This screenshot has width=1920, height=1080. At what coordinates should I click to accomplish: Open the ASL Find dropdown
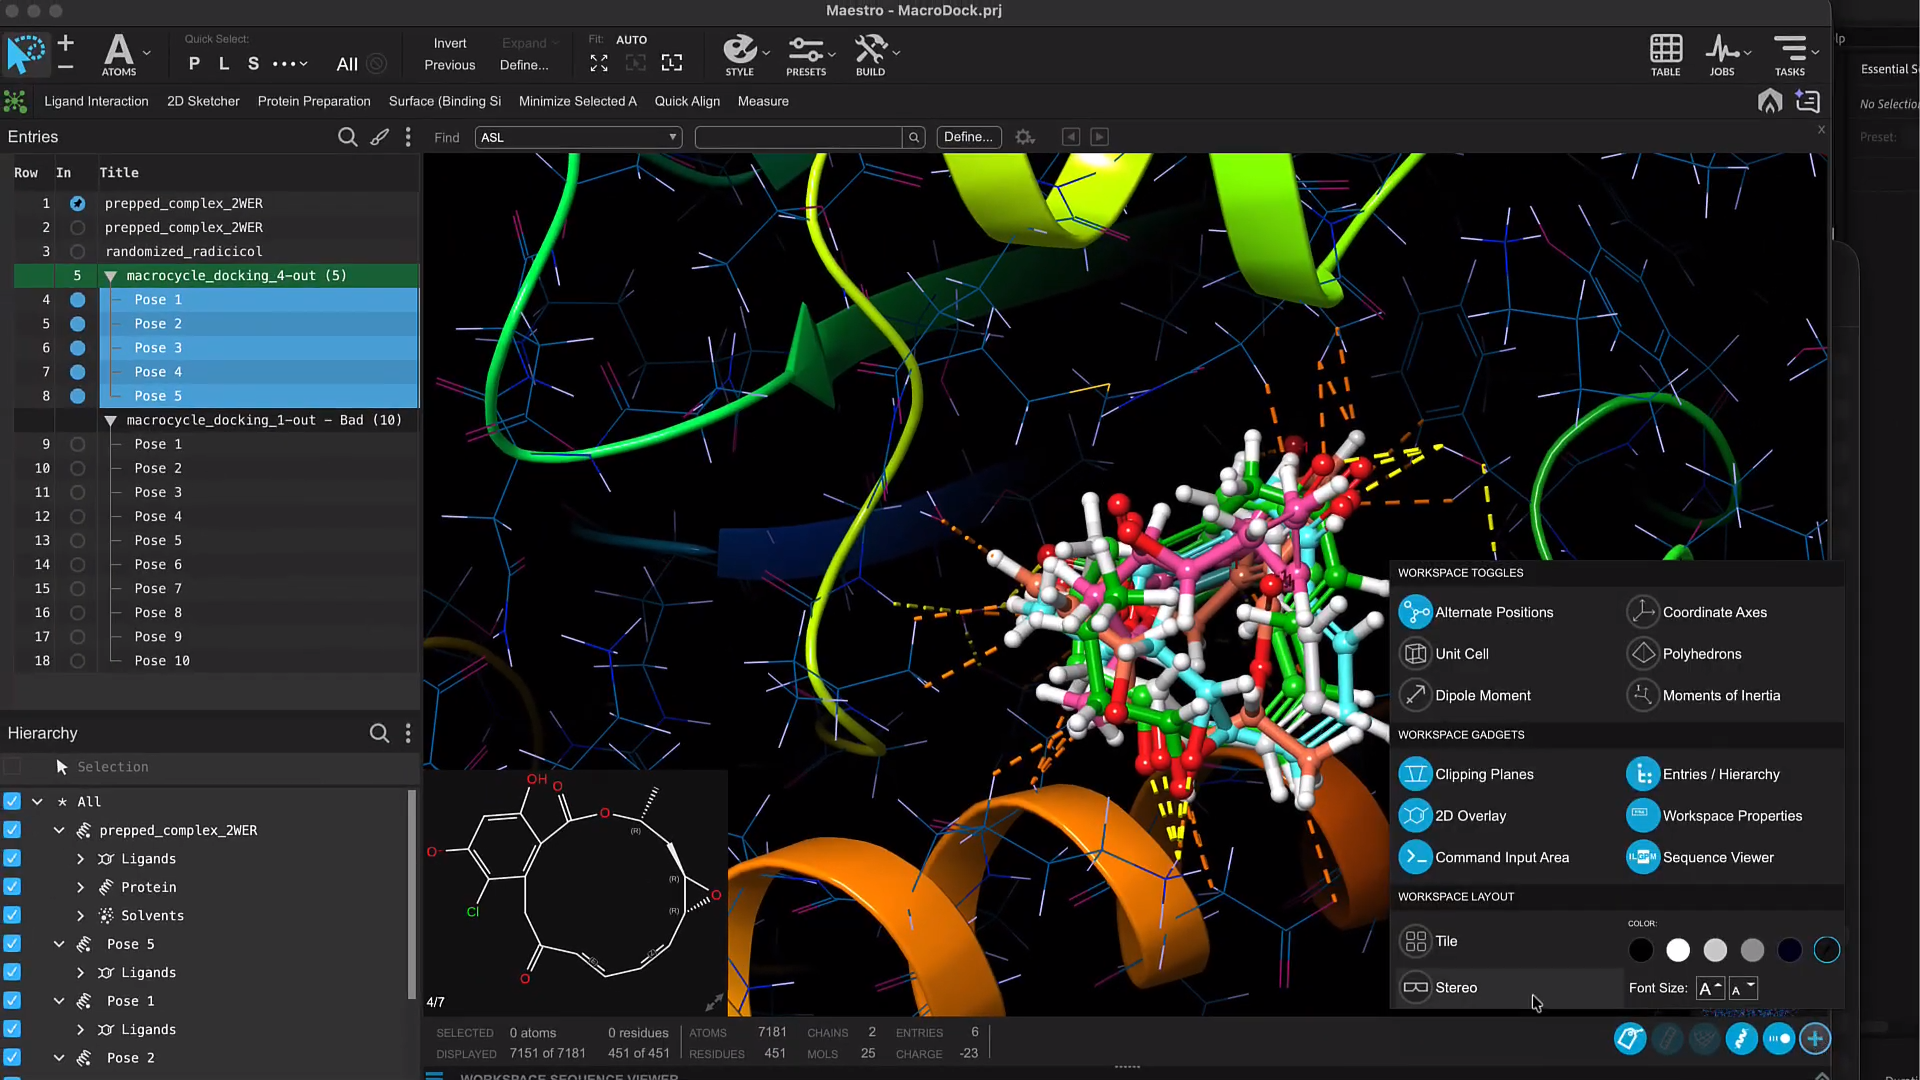click(x=579, y=137)
